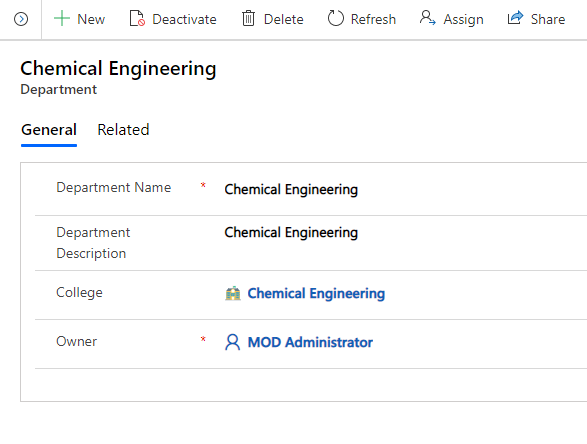Select the General tab
Image resolution: width=587 pixels, height=444 pixels.
tap(49, 130)
